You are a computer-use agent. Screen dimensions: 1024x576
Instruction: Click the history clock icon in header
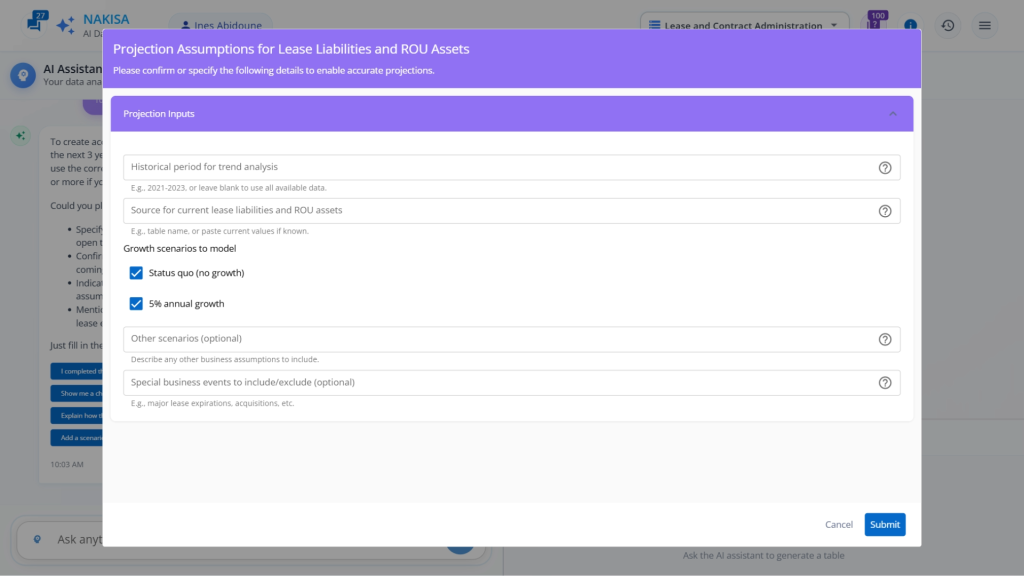947,25
